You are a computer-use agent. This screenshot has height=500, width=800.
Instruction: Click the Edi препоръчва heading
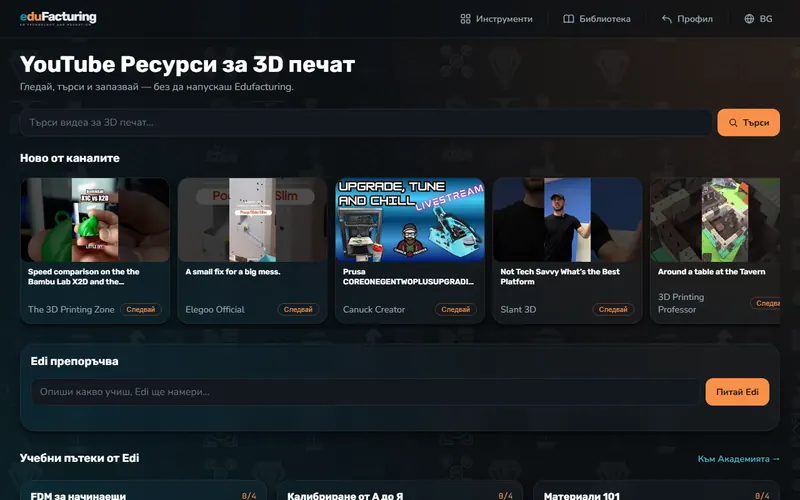(x=74, y=361)
